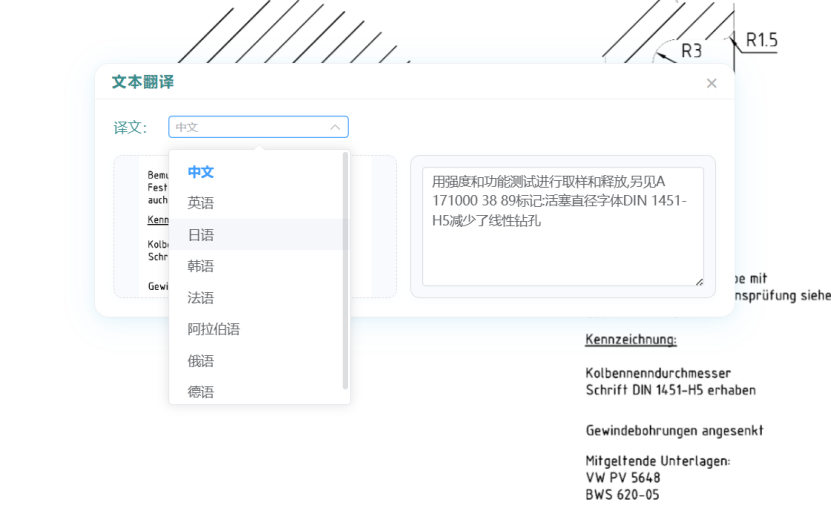
Task: Choose 德语 as translation language
Action: pos(259,391)
